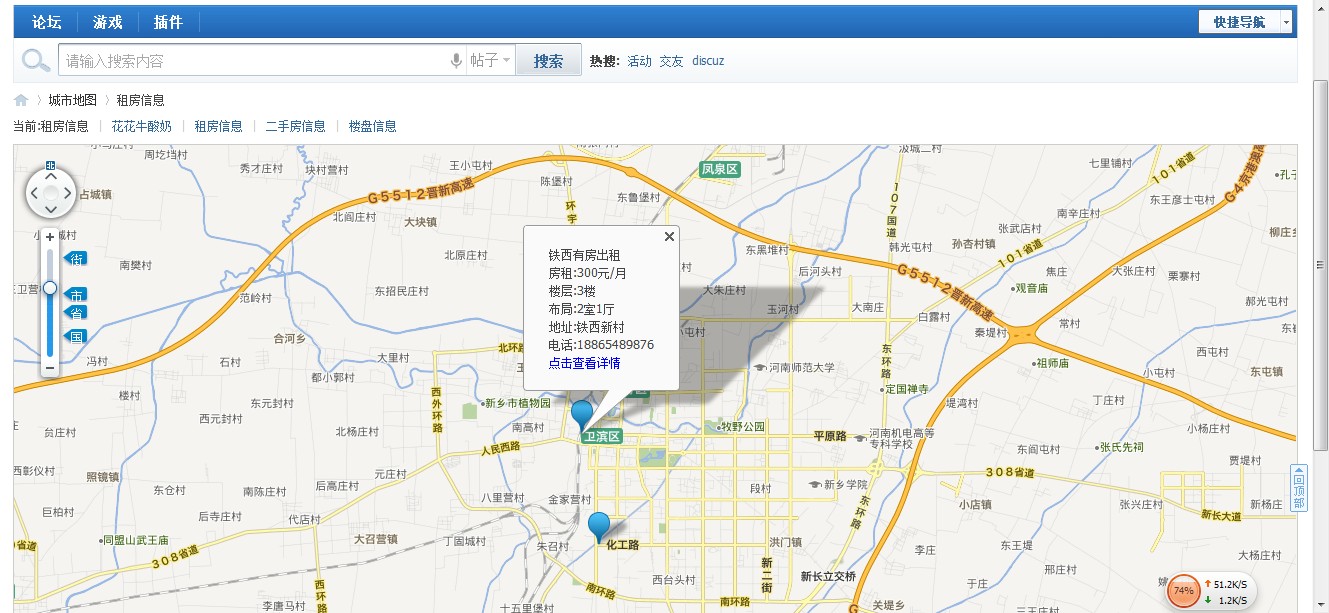Viewport: 1329px width, 613px height.
Task: Click the search magnifier icon
Action: 36,61
